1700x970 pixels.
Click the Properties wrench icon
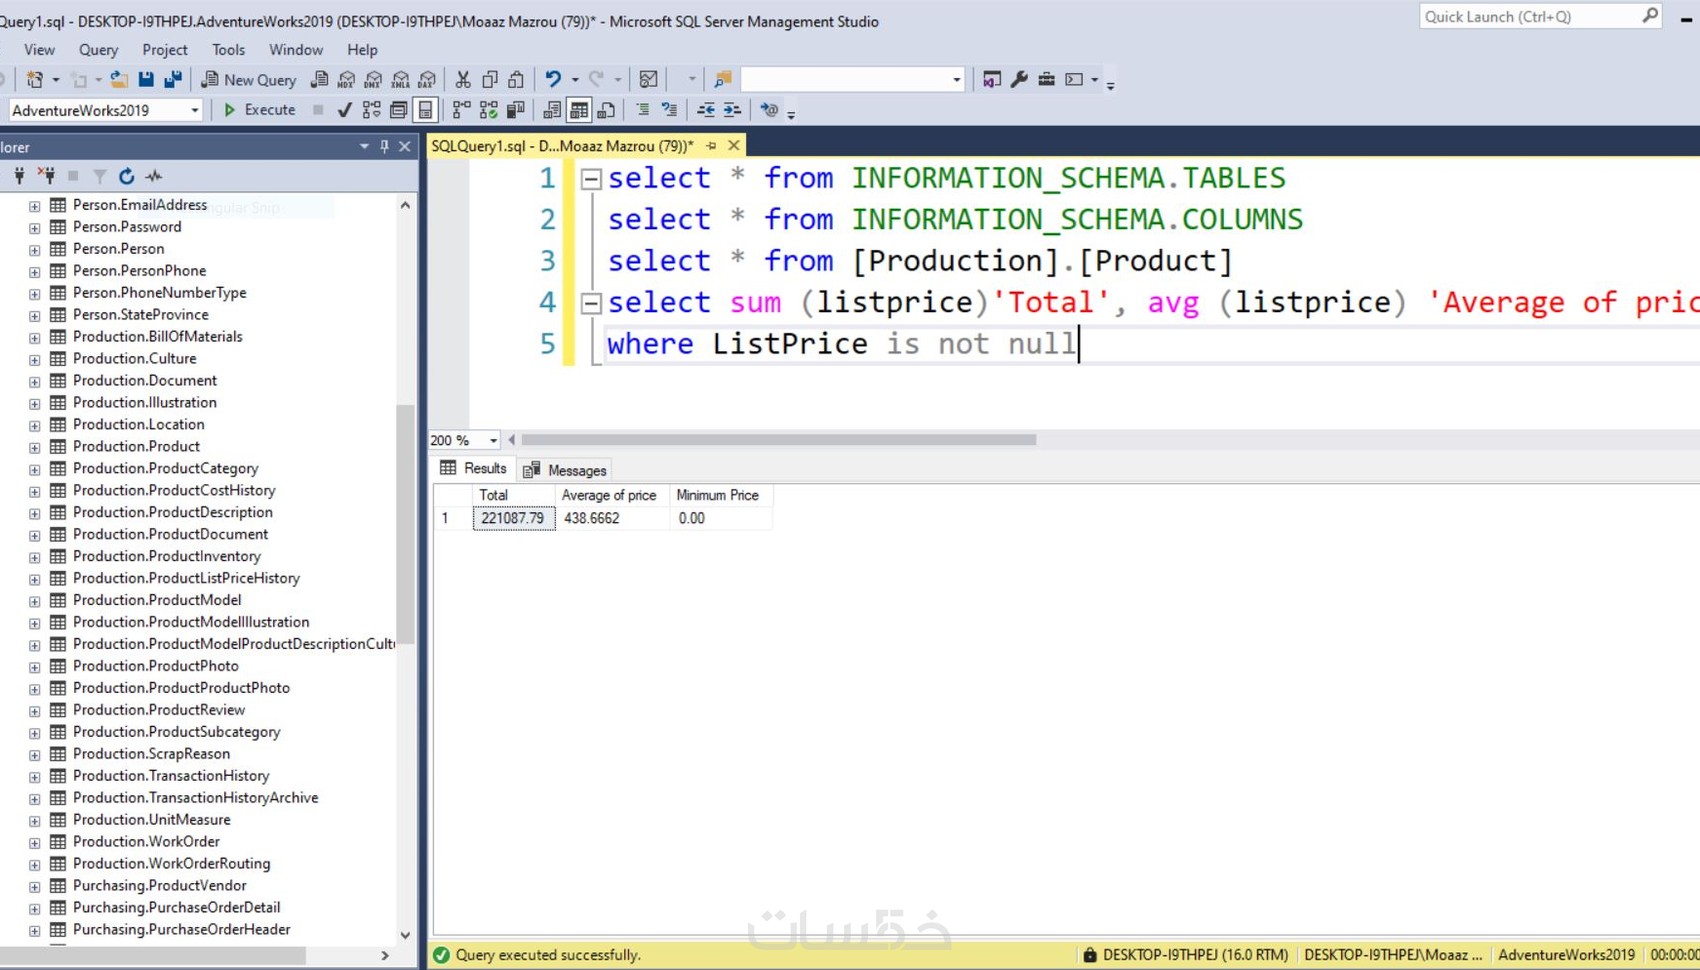click(x=1019, y=79)
